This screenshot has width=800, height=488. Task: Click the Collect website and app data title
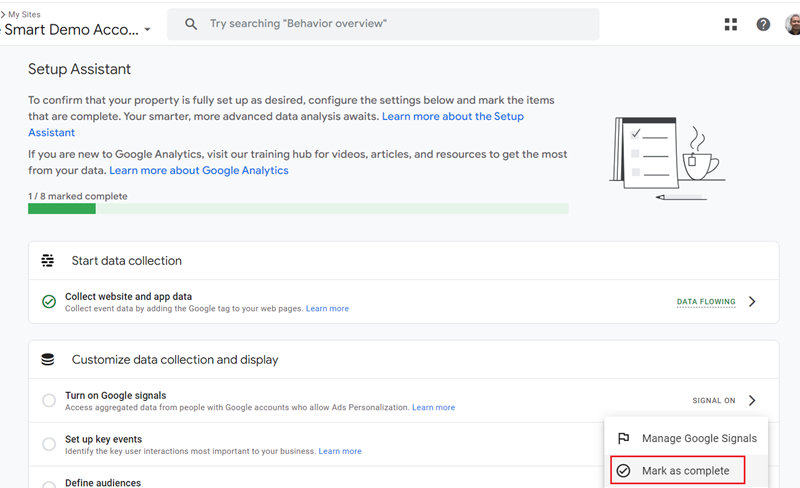[x=128, y=297]
